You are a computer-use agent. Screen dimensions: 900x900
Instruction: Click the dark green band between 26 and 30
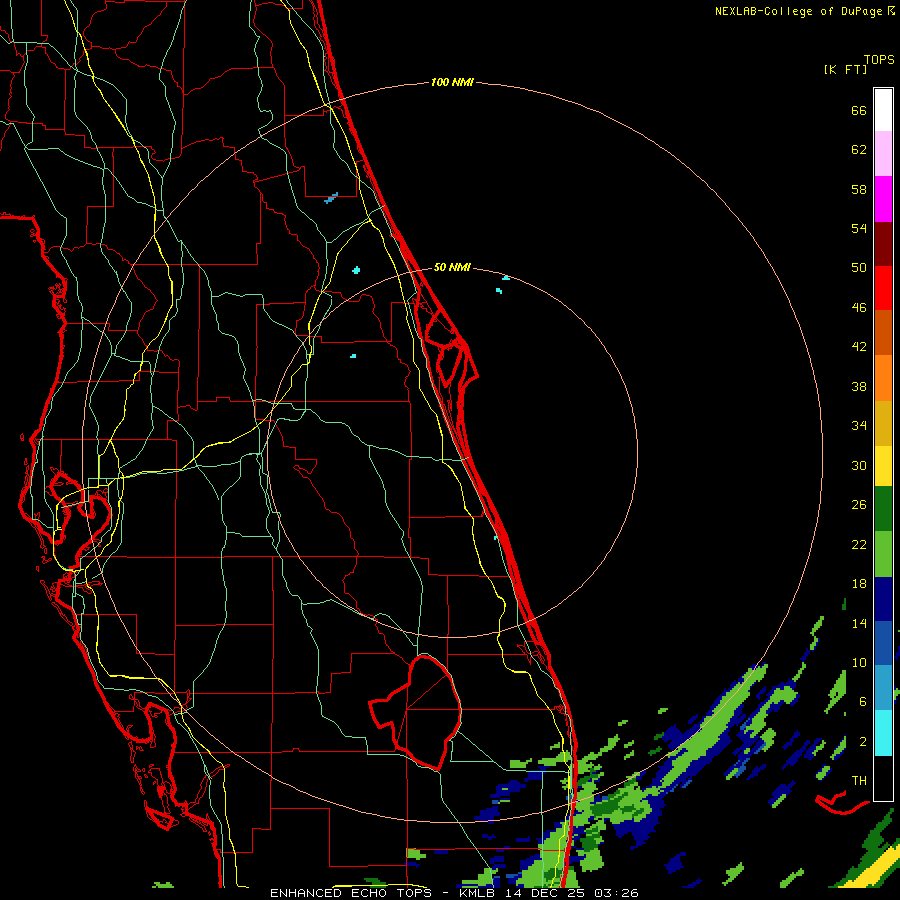click(883, 509)
